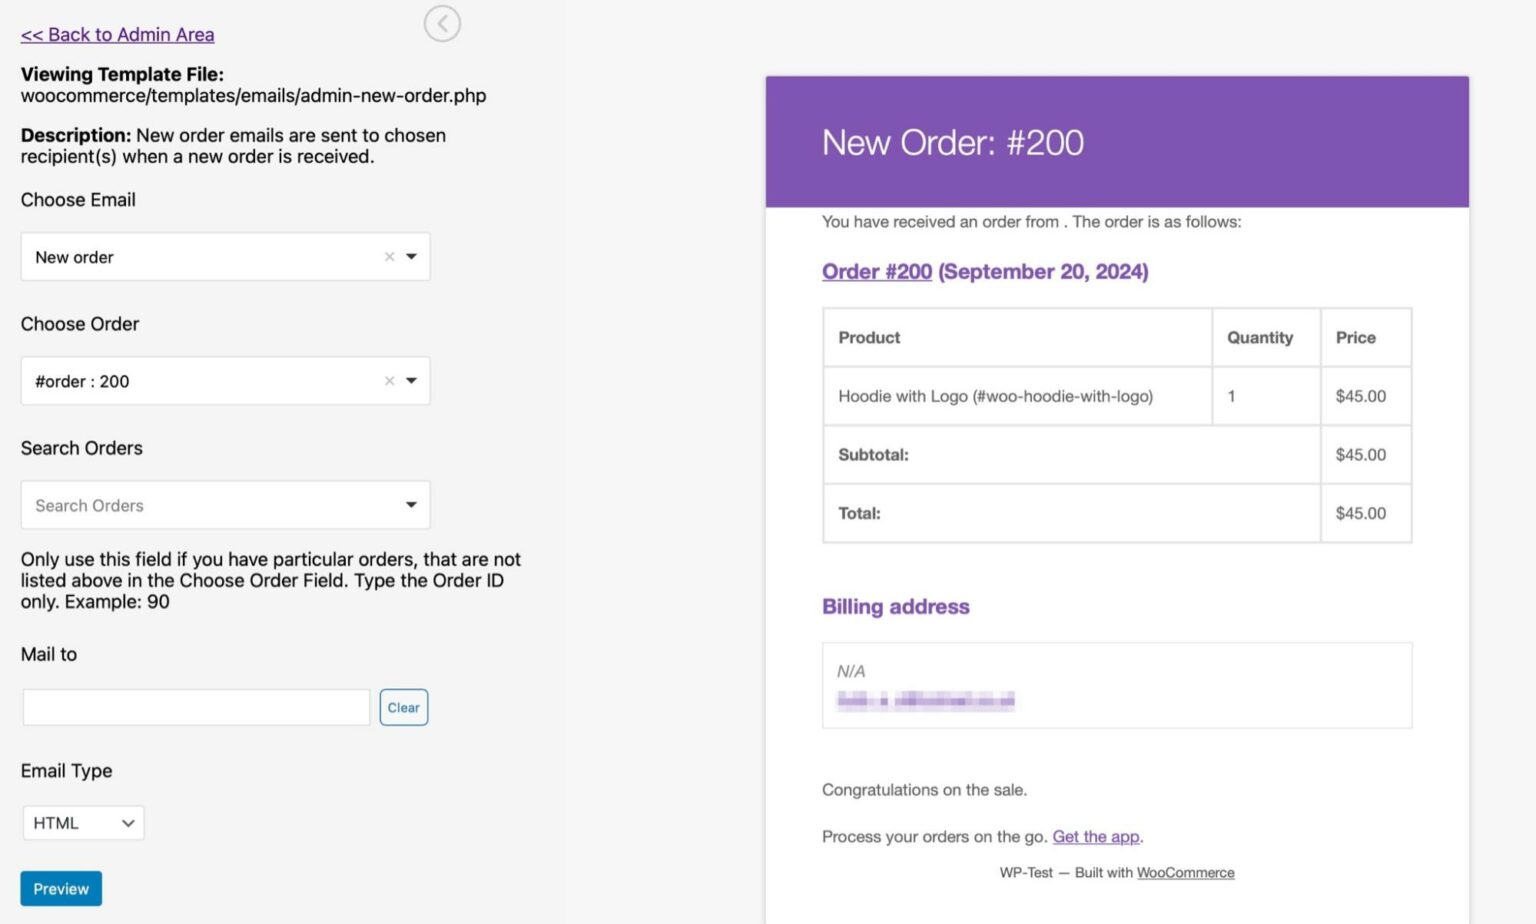Viewport: 1536px width, 924px height.
Task: Click the Preview button
Action: coord(60,888)
